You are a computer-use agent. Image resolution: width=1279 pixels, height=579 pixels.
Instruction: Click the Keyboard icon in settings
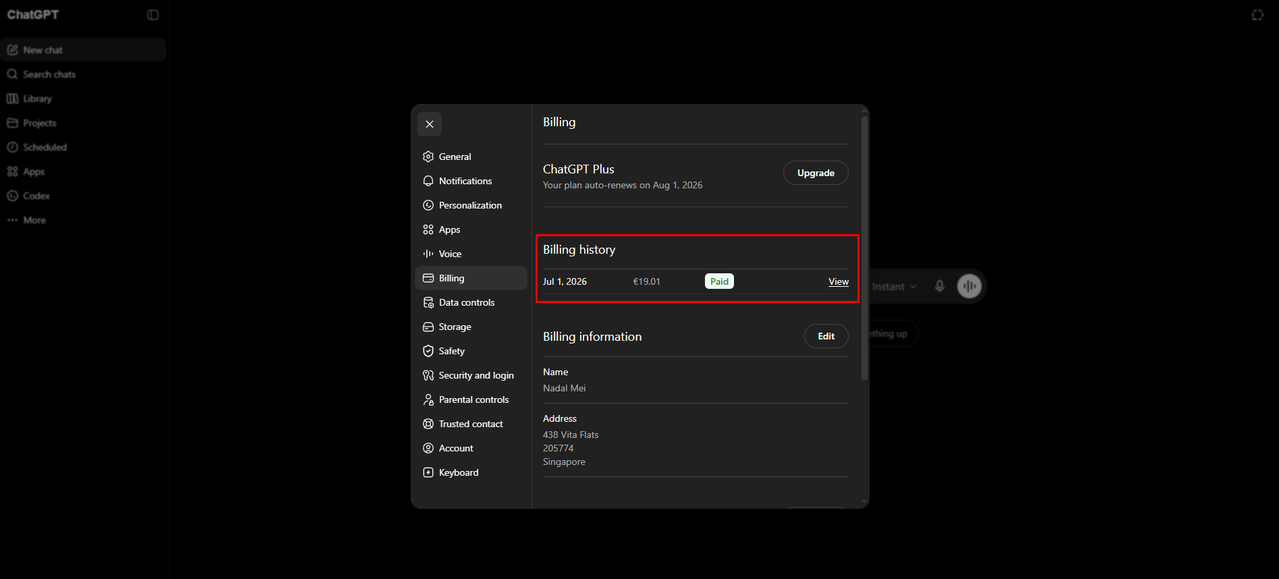[x=428, y=473]
